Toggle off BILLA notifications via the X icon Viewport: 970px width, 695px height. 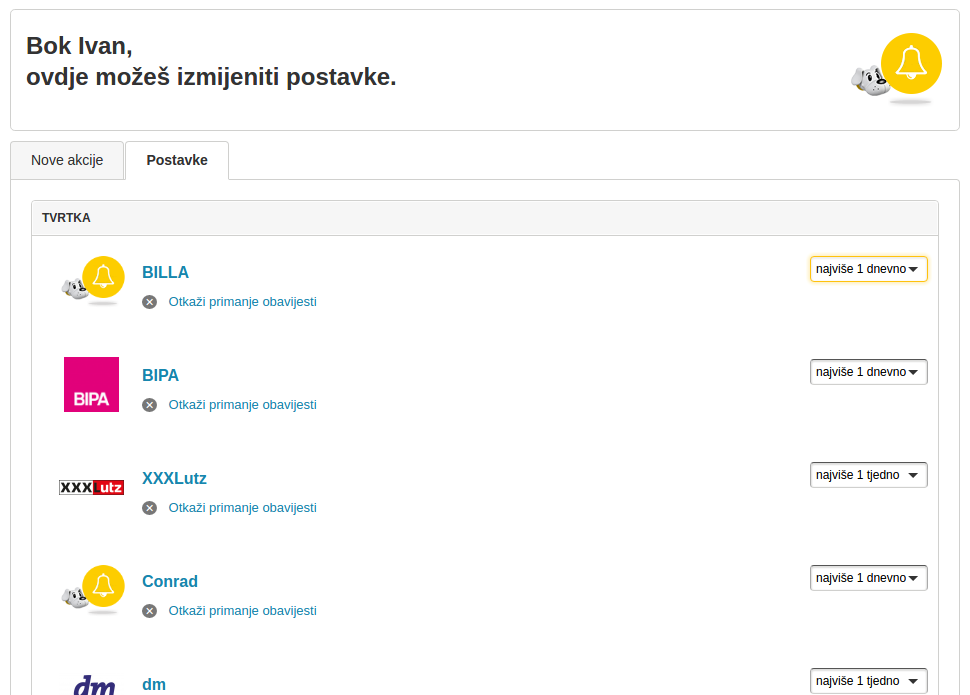pyautogui.click(x=149, y=301)
